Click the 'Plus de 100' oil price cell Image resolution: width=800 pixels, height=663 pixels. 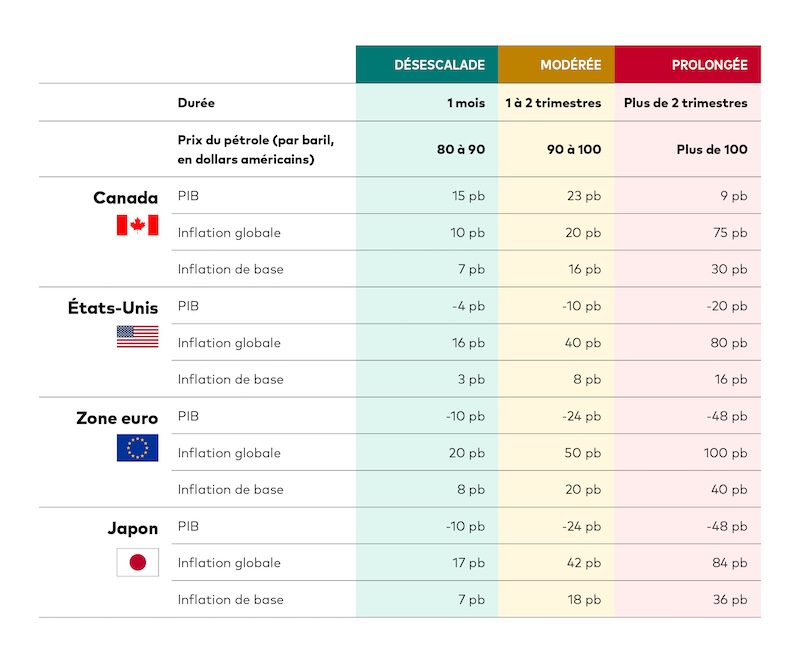tap(712, 149)
